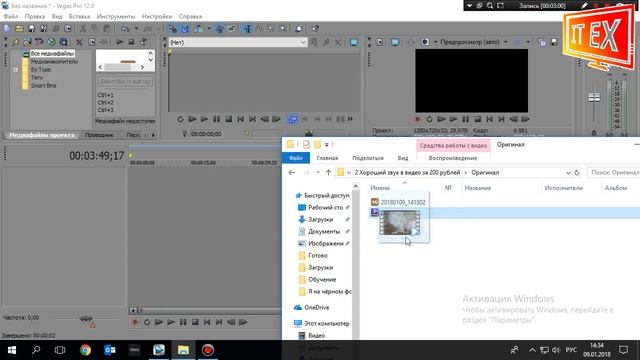Save the project with the floppy-disk icon
640x360 pixels.
click(31, 29)
